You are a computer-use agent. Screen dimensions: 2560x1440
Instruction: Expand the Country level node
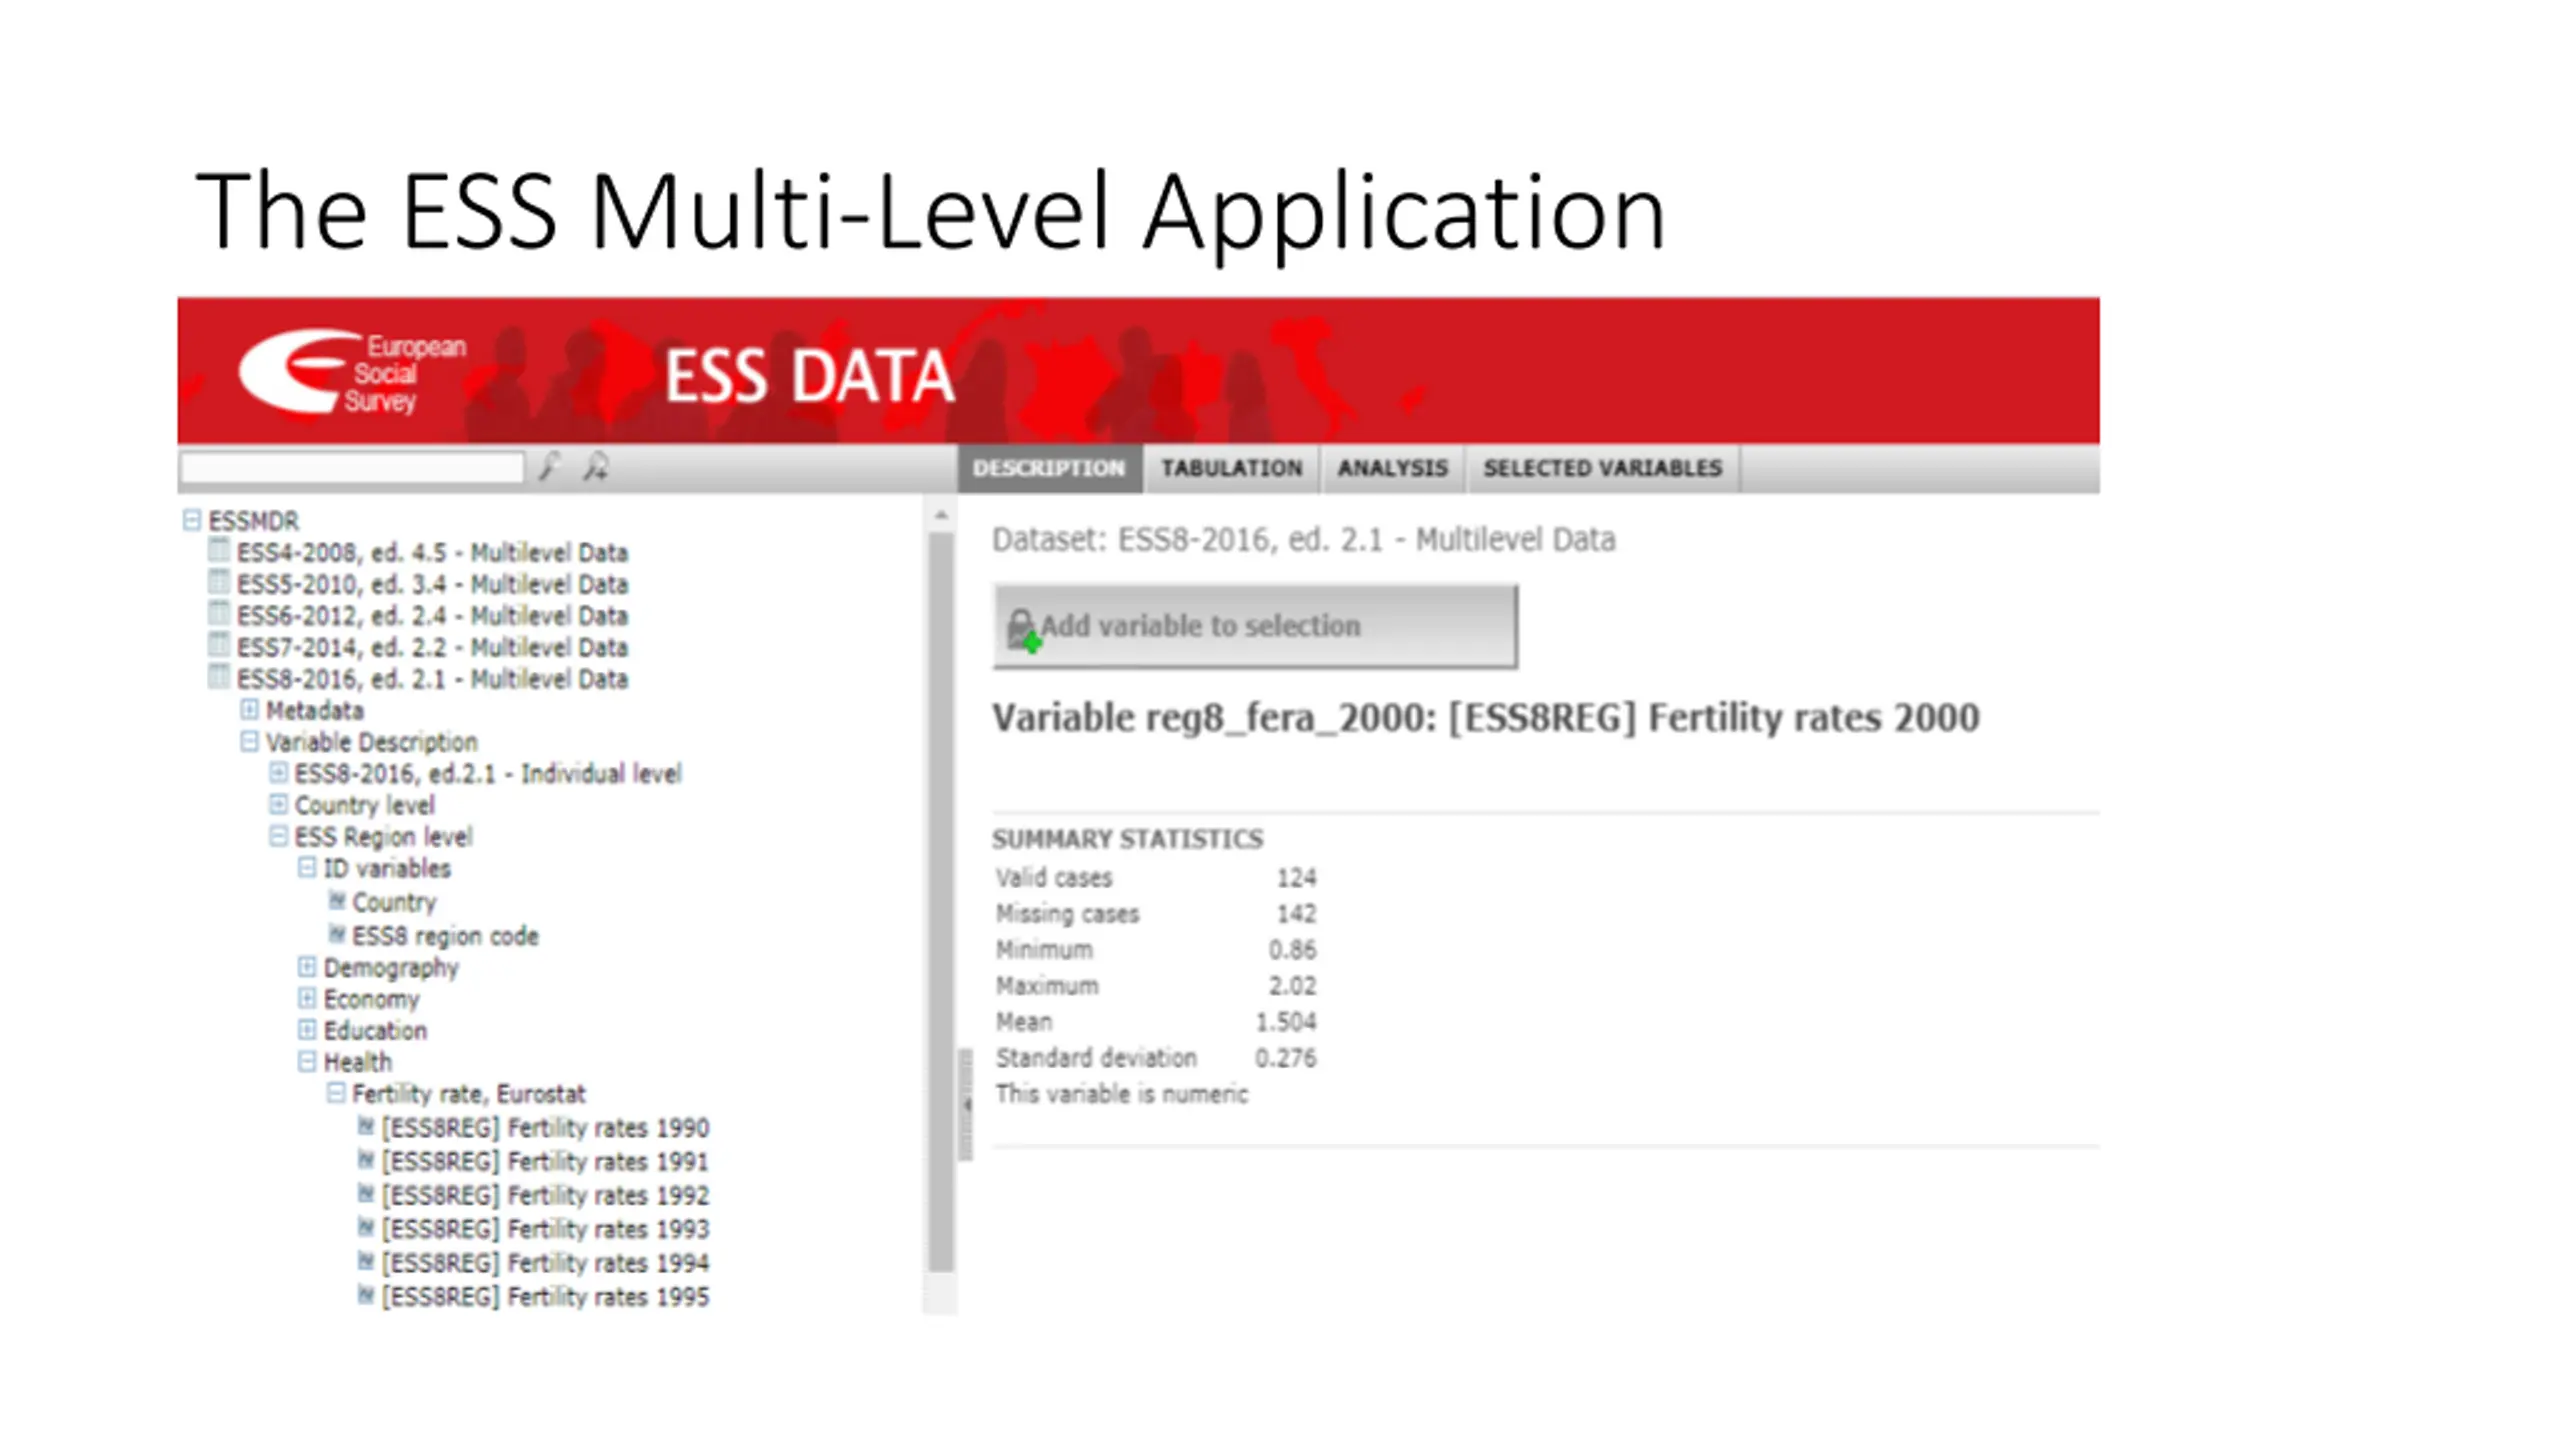coord(279,804)
